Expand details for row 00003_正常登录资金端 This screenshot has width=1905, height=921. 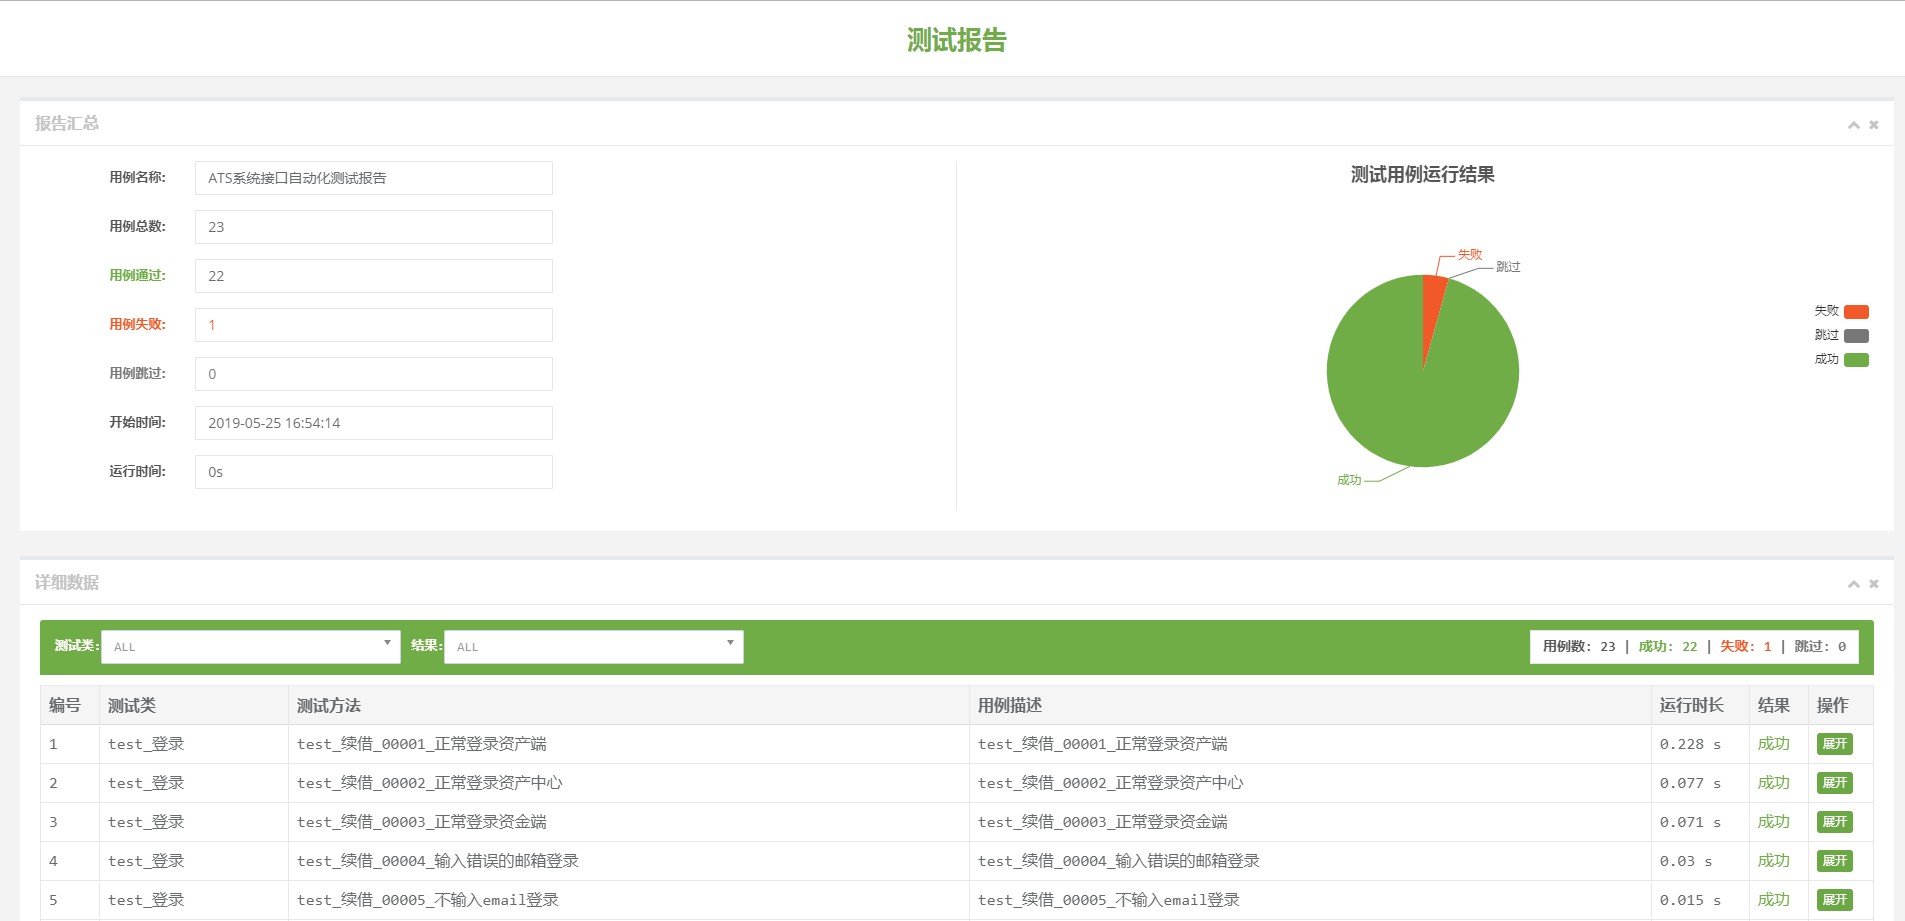click(1834, 822)
